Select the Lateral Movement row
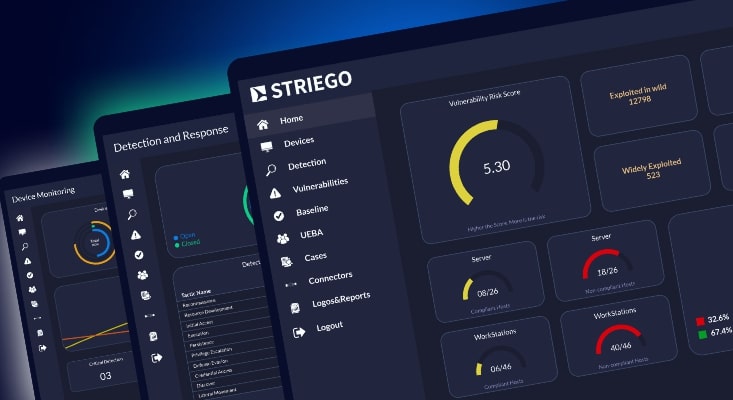Viewport: 733px width, 400px height. point(239,392)
